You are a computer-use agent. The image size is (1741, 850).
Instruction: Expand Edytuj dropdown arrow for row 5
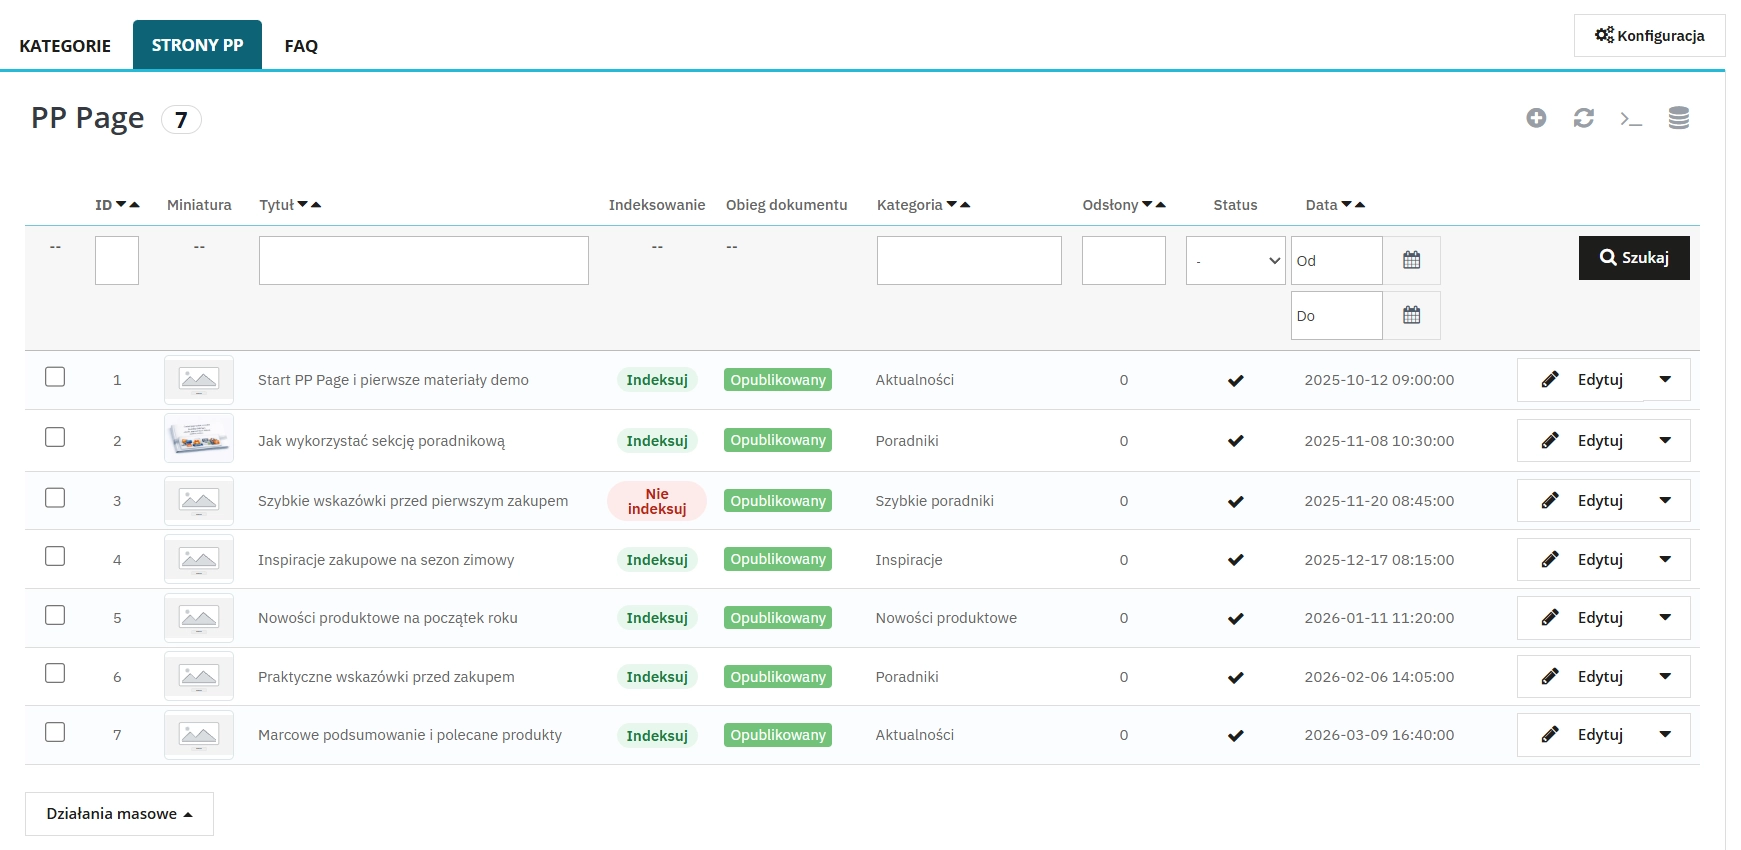(x=1665, y=618)
